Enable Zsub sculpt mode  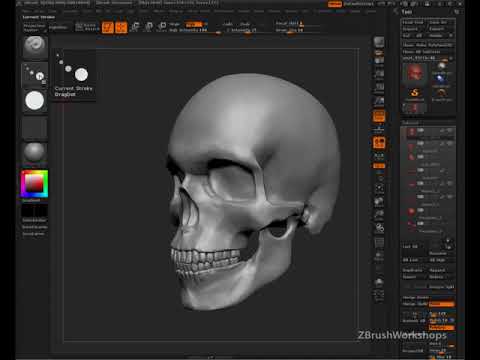point(245,24)
